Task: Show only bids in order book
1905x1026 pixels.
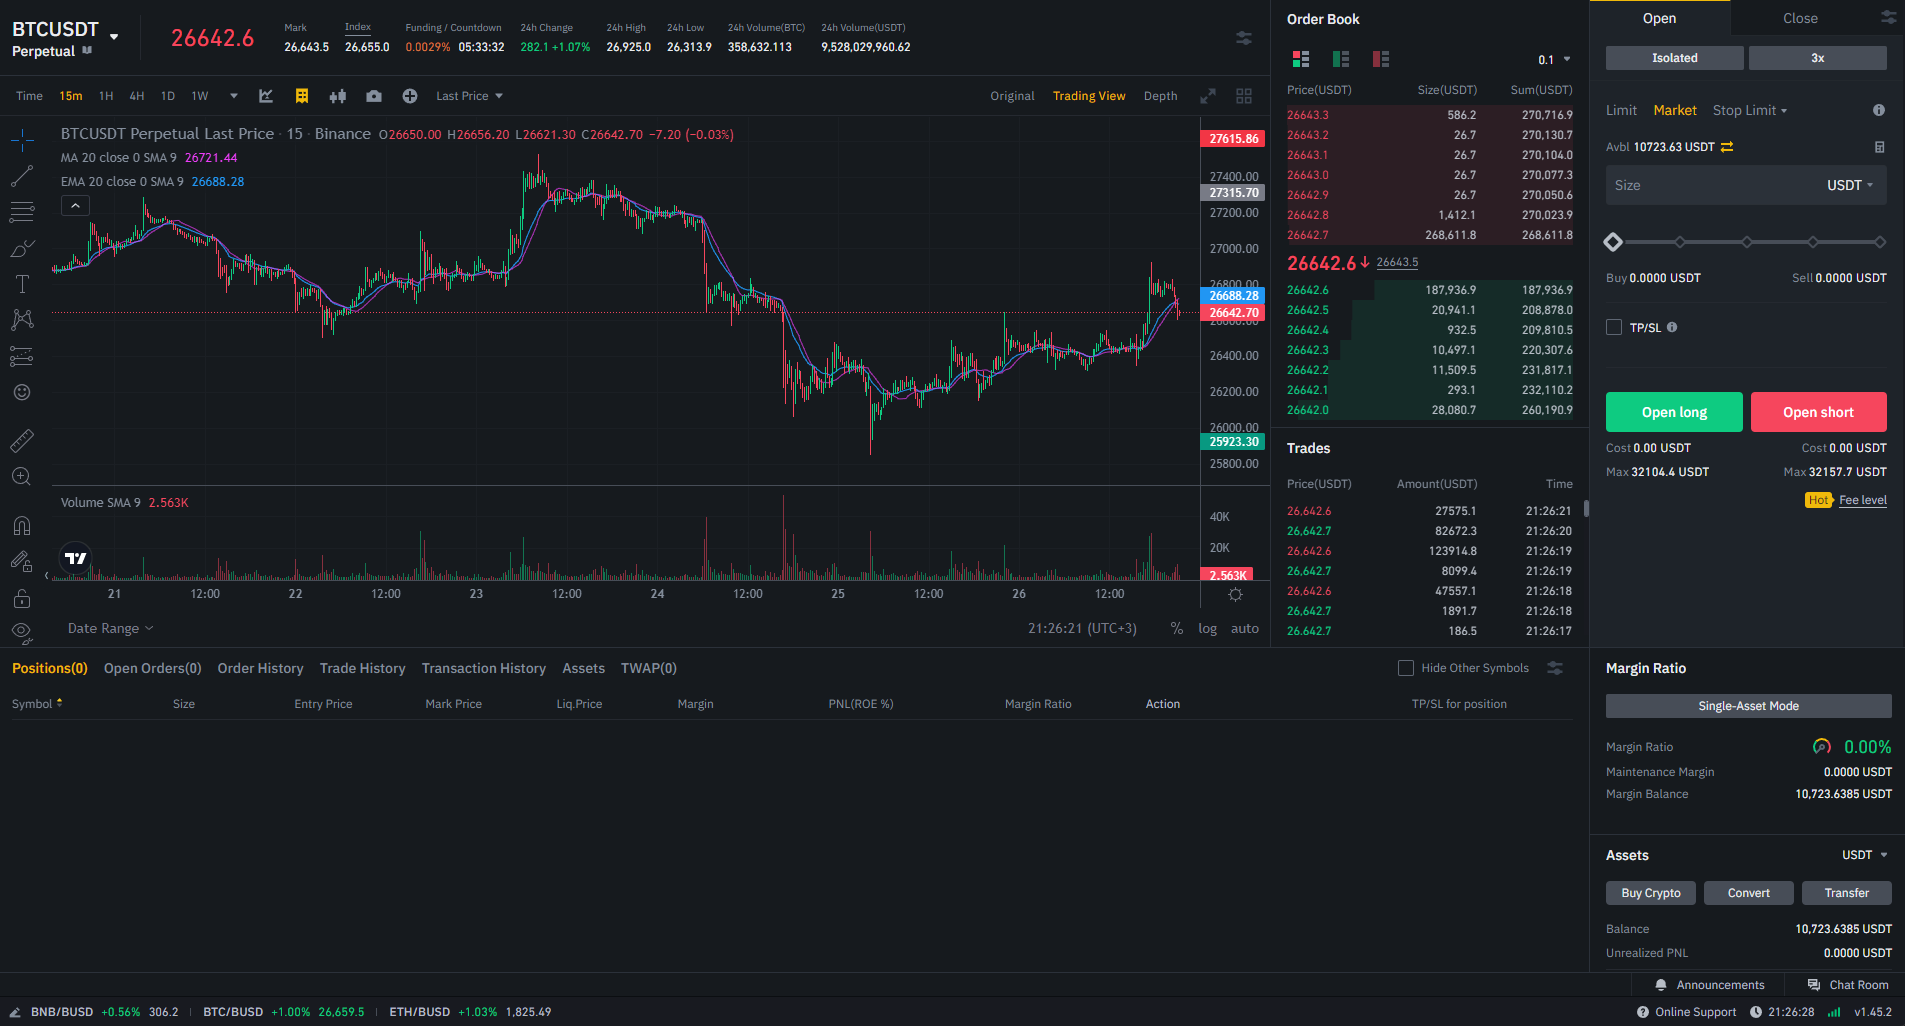Action: pos(1341,59)
